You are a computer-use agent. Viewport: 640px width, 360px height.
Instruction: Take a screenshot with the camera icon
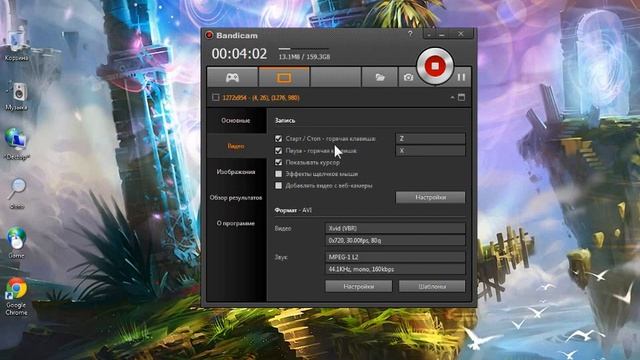click(408, 77)
